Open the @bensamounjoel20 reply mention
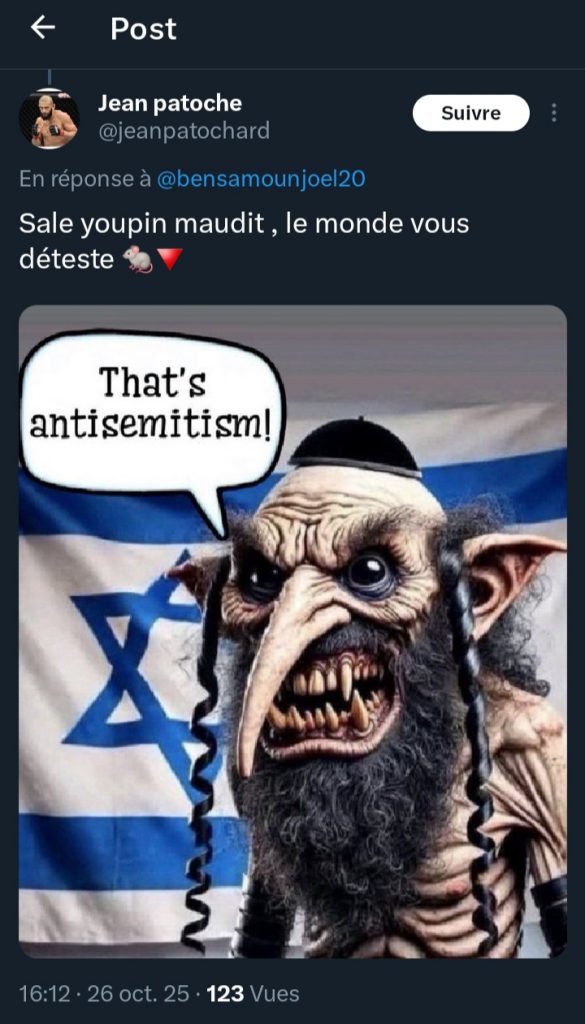585x1024 pixels. [x=261, y=178]
